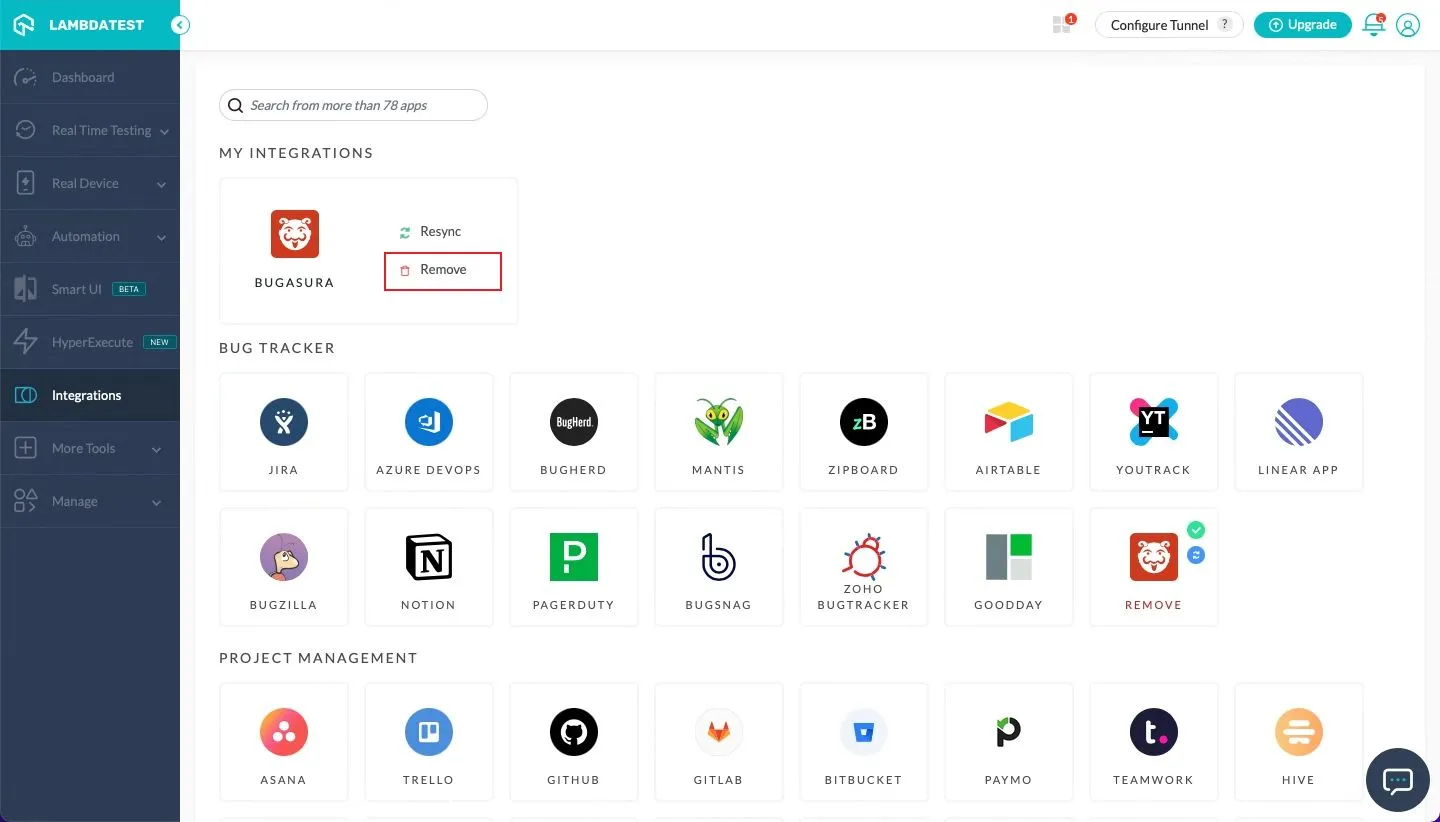
Task: Open the Mantis bug tracker icon
Action: [x=718, y=423]
